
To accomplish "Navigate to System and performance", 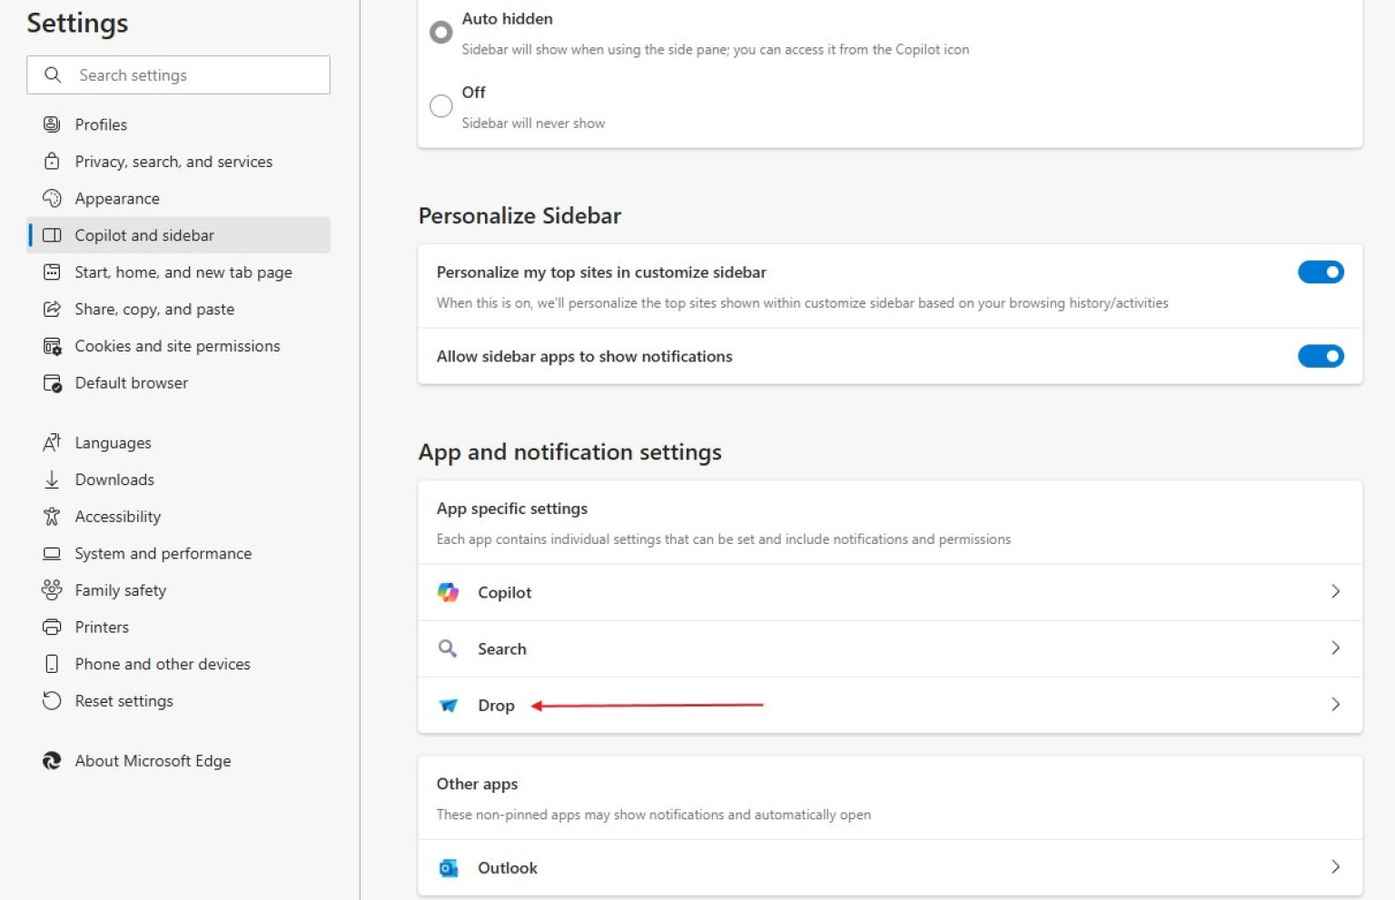I will coord(163,553).
